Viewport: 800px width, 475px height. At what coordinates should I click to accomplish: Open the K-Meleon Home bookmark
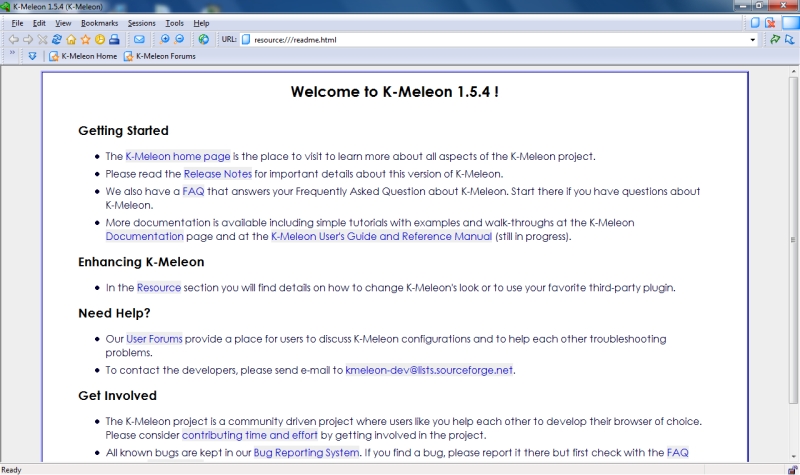tap(83, 56)
